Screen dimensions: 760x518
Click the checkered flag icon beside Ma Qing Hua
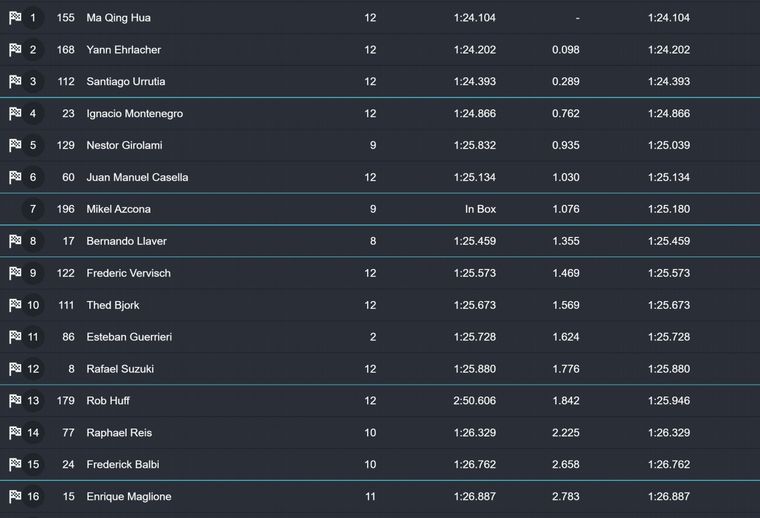[x=15, y=18]
